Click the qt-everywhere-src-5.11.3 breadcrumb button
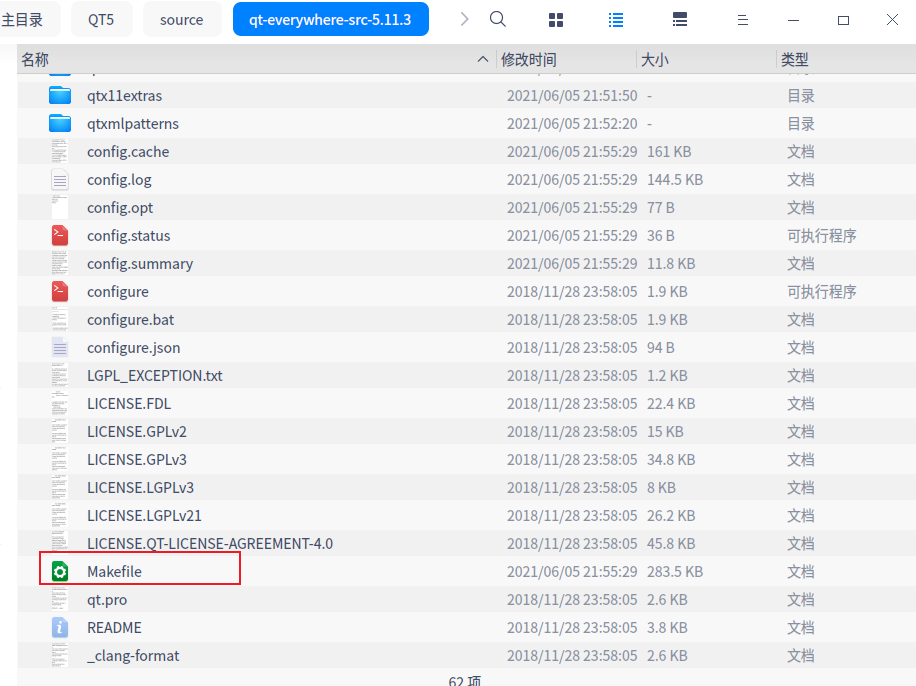Viewport: 916px width, 686px height. 330,18
